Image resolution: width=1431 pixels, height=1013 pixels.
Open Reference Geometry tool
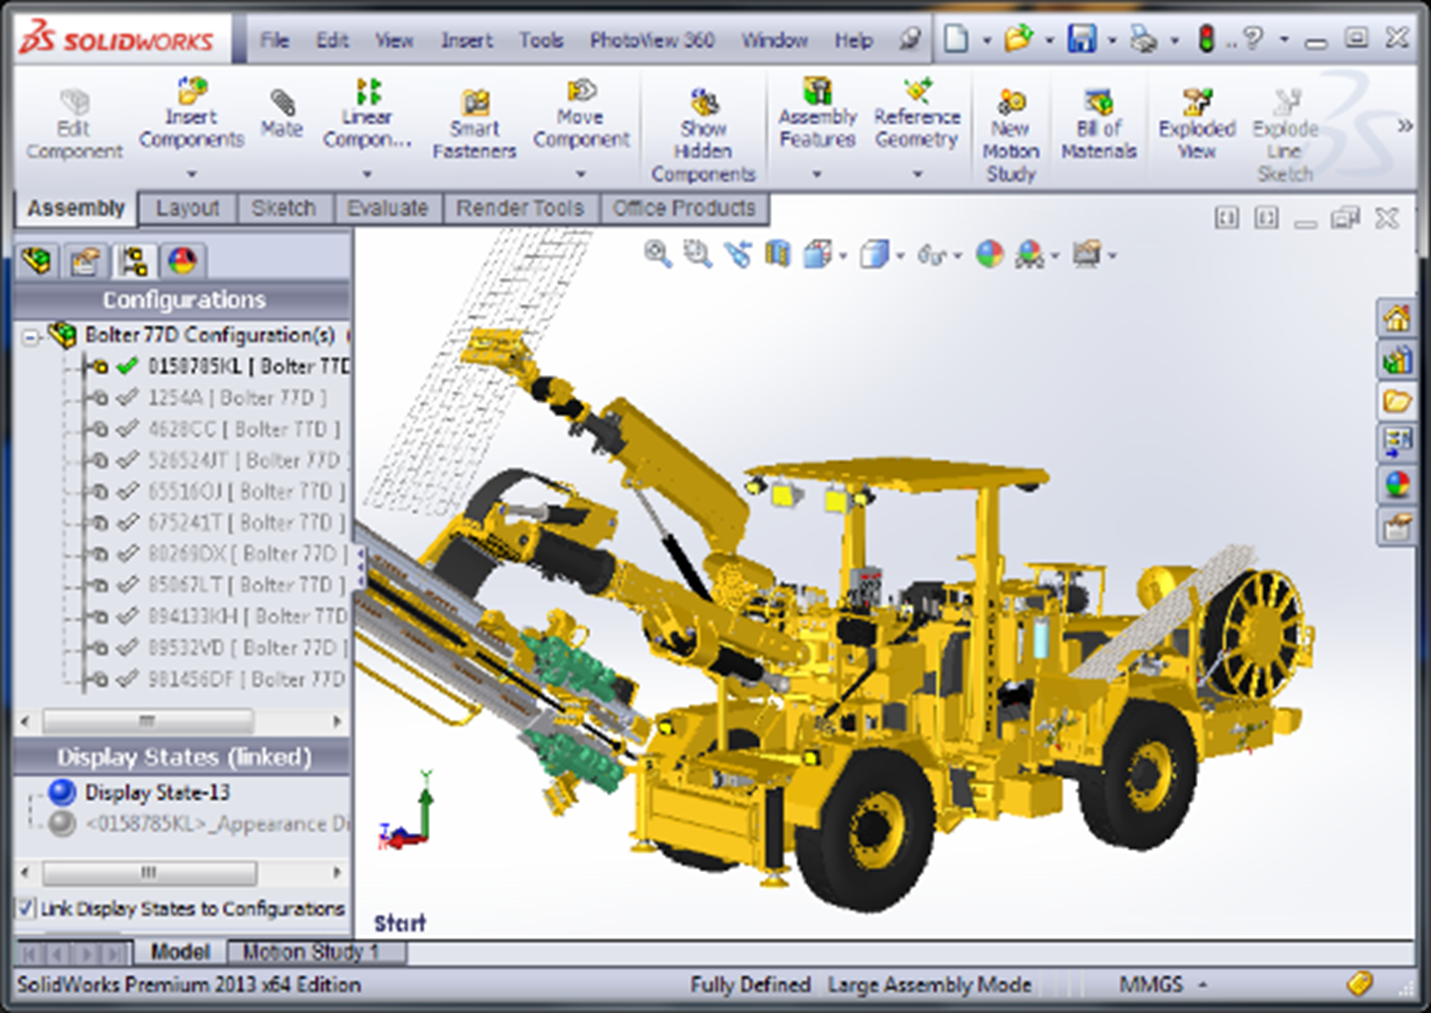click(917, 113)
